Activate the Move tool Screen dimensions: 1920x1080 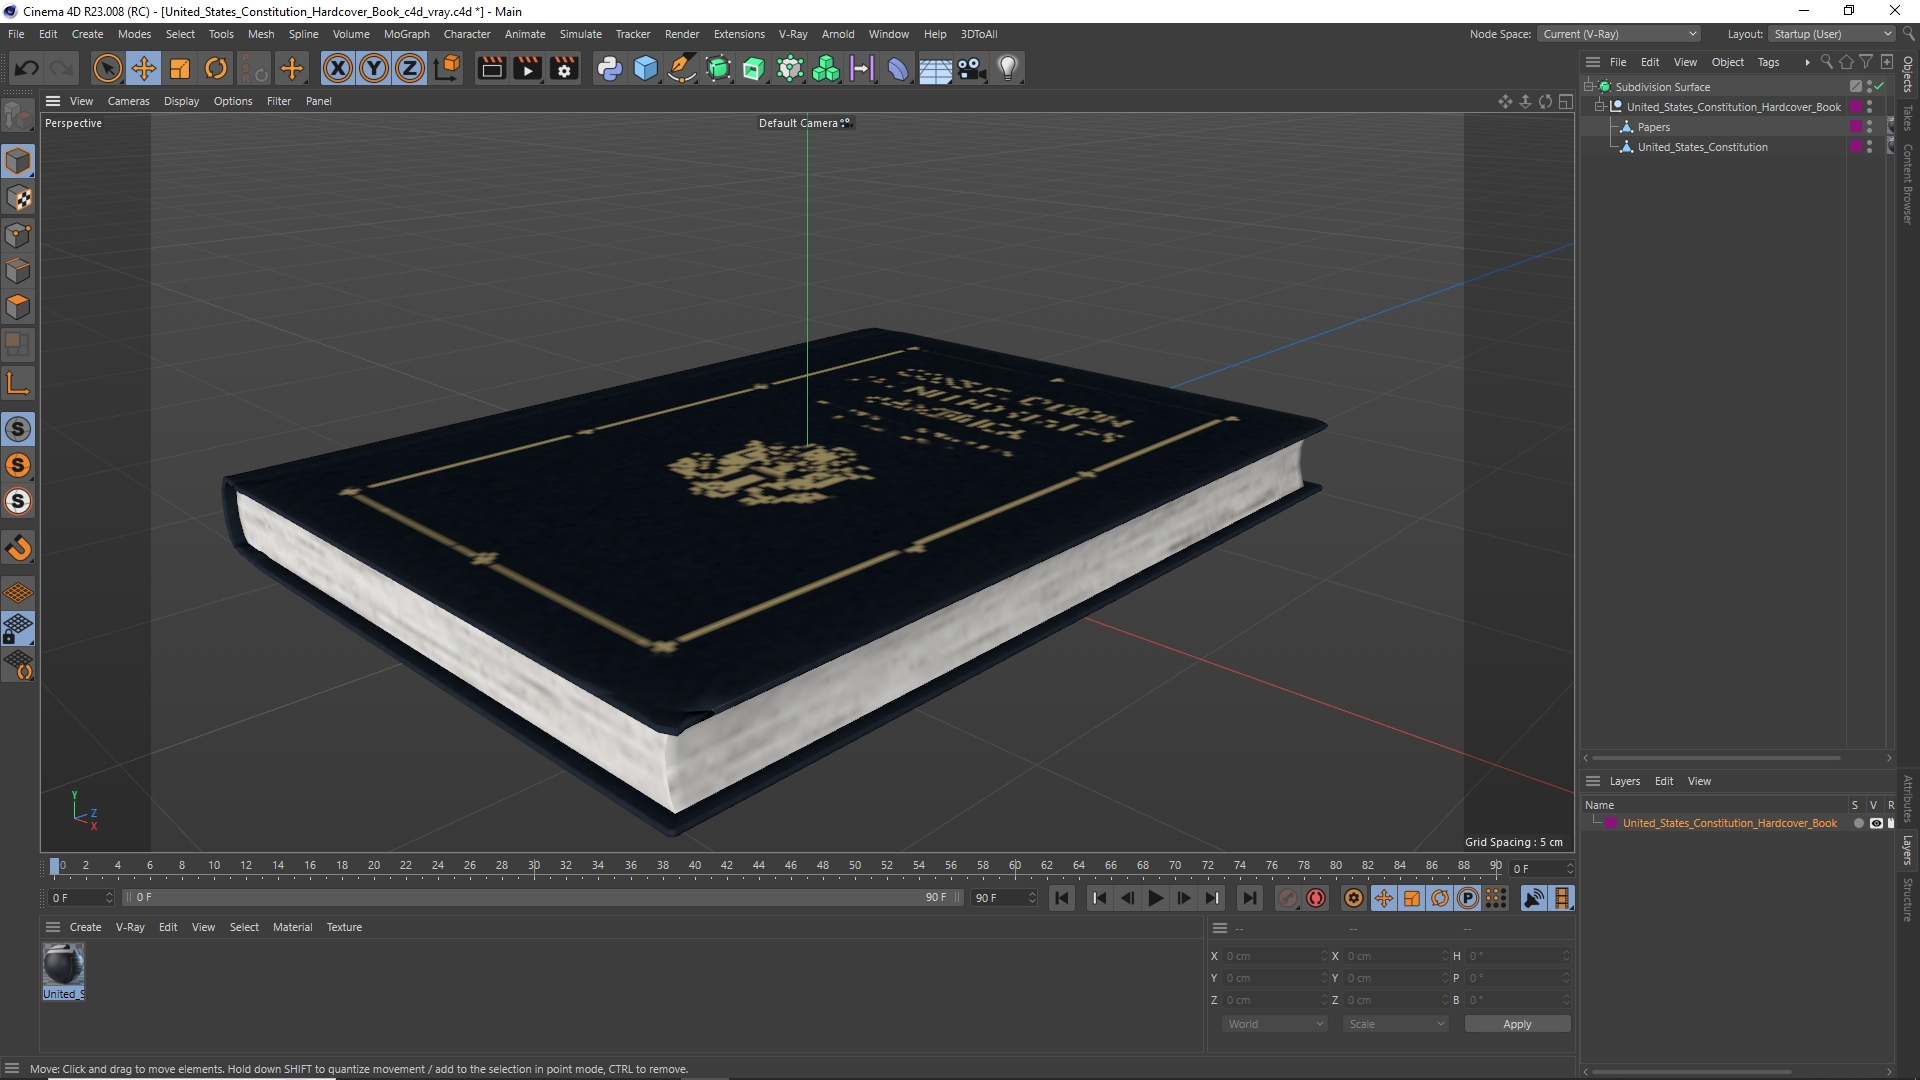coord(144,68)
